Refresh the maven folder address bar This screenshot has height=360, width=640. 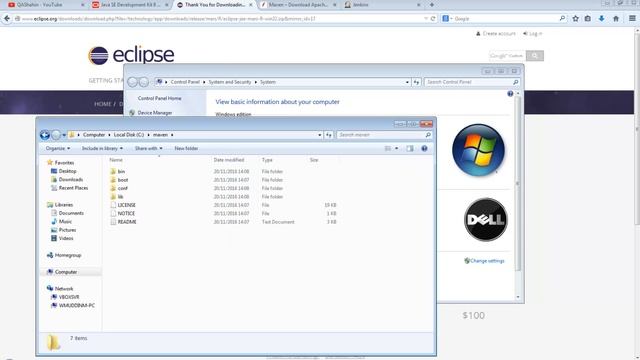[x=329, y=135]
